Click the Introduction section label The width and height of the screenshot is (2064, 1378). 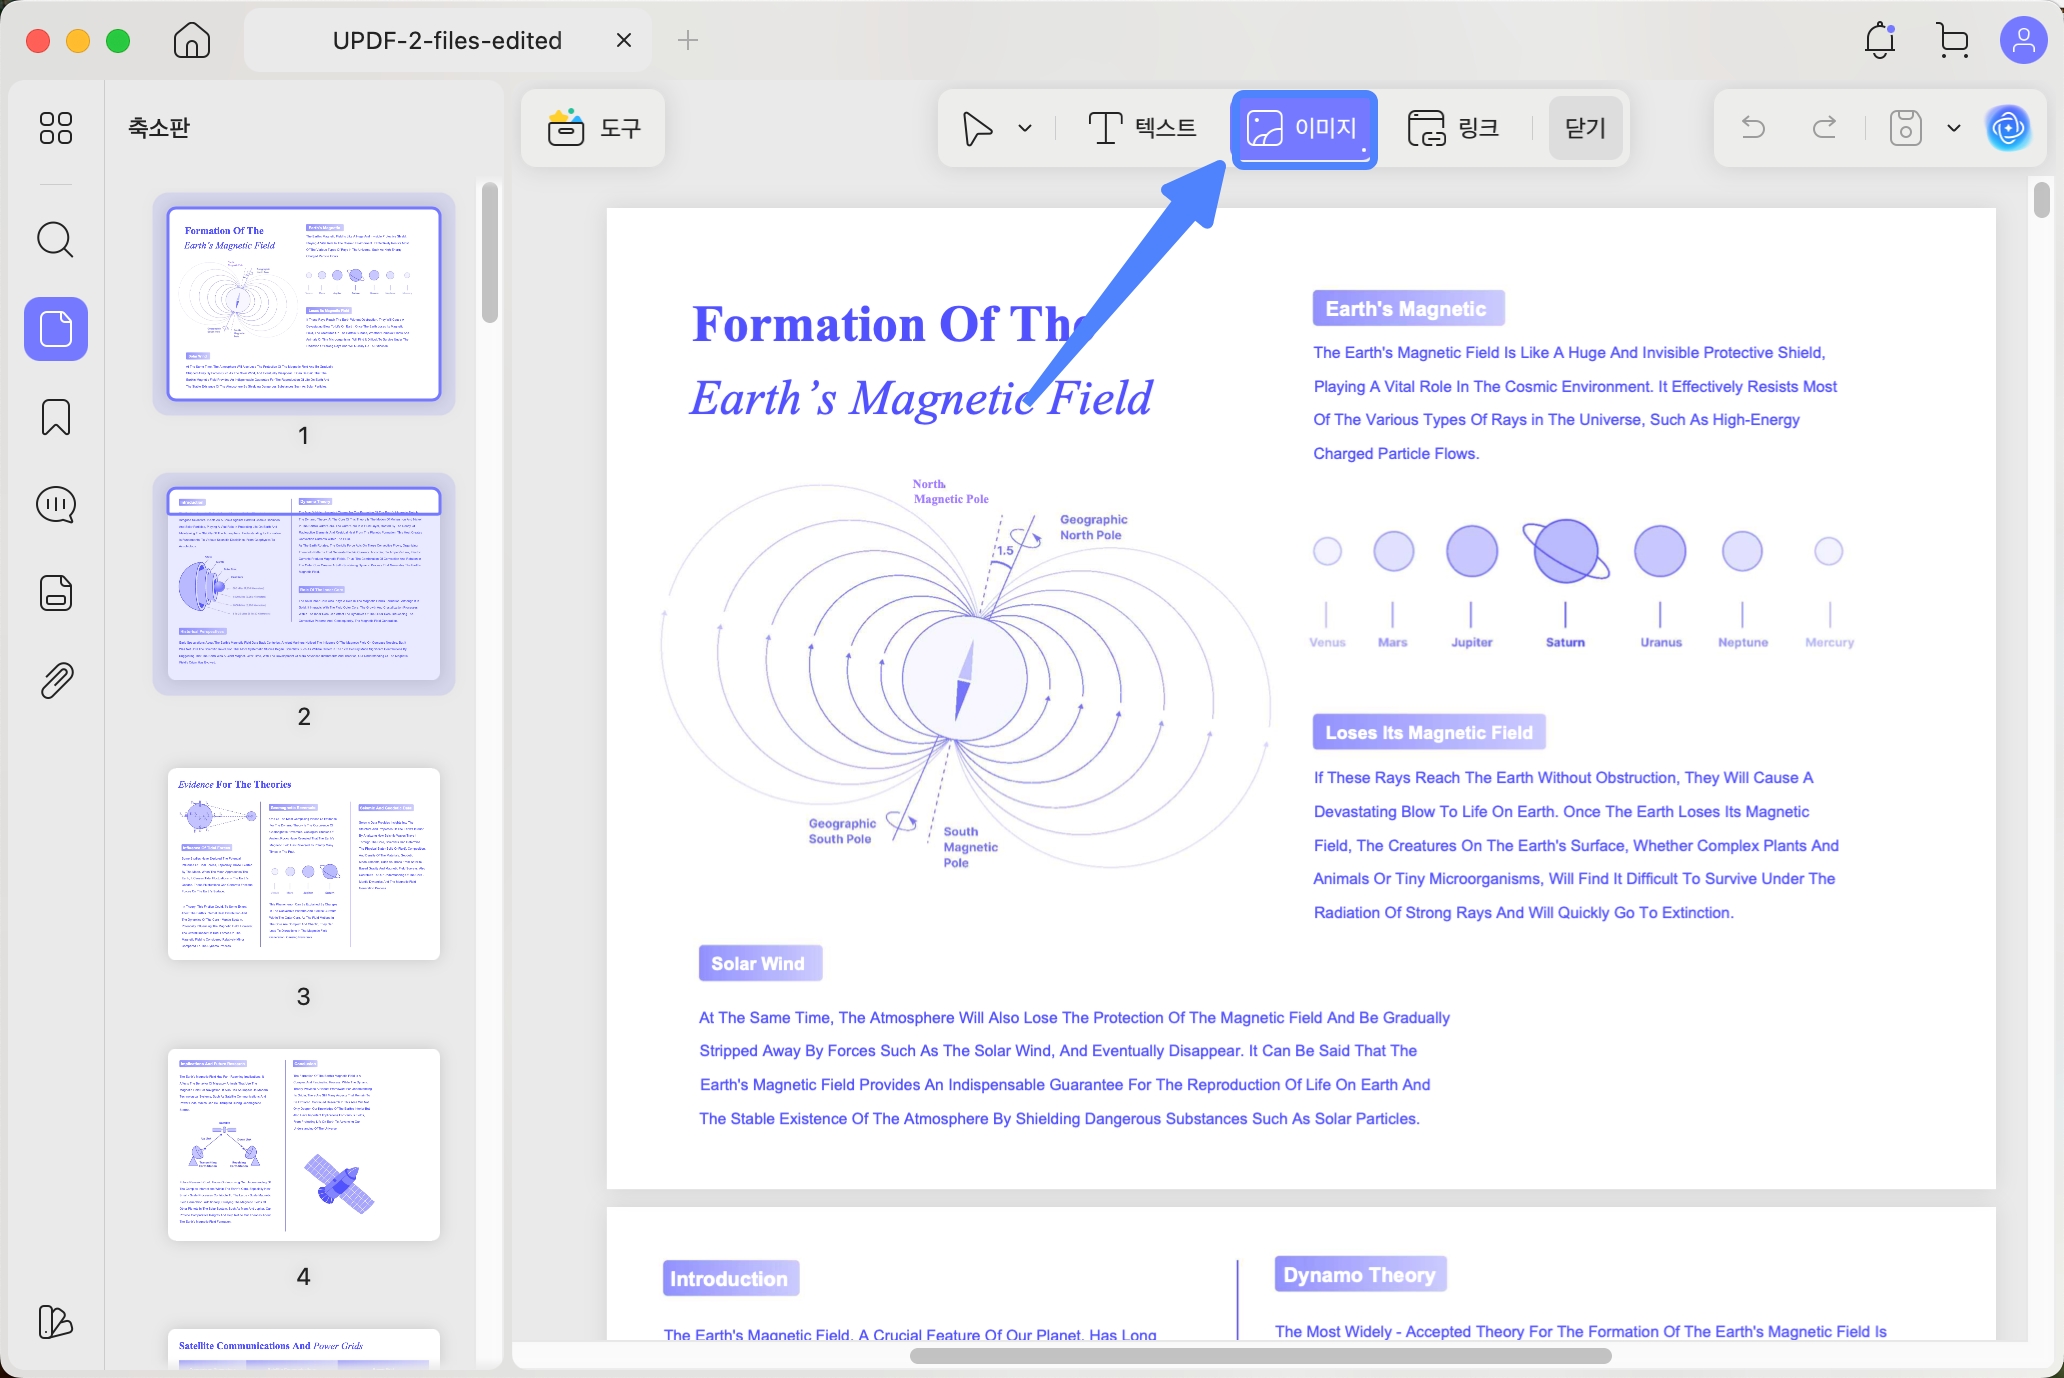coord(730,1278)
